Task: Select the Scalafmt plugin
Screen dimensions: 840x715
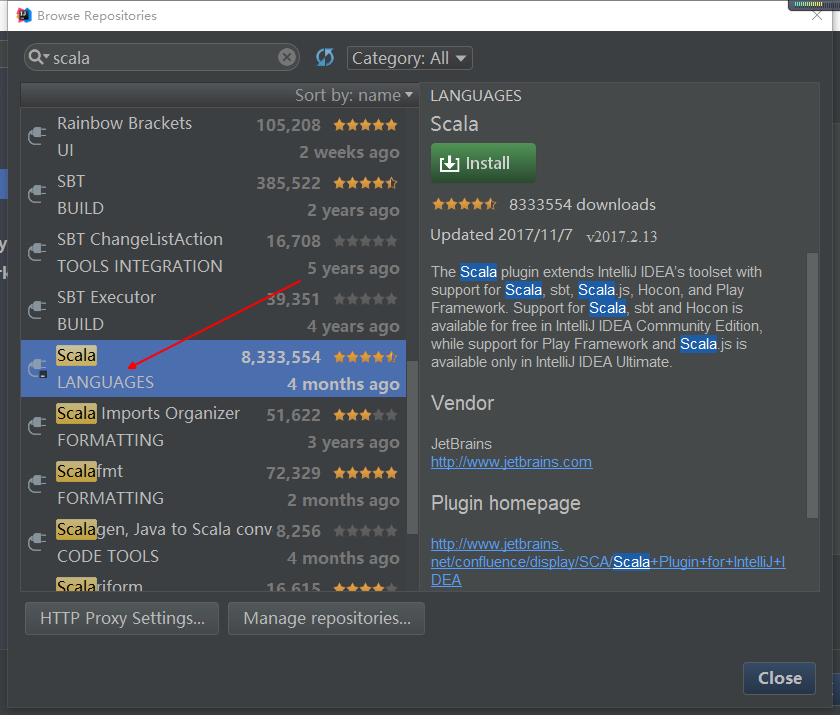Action: (213, 484)
